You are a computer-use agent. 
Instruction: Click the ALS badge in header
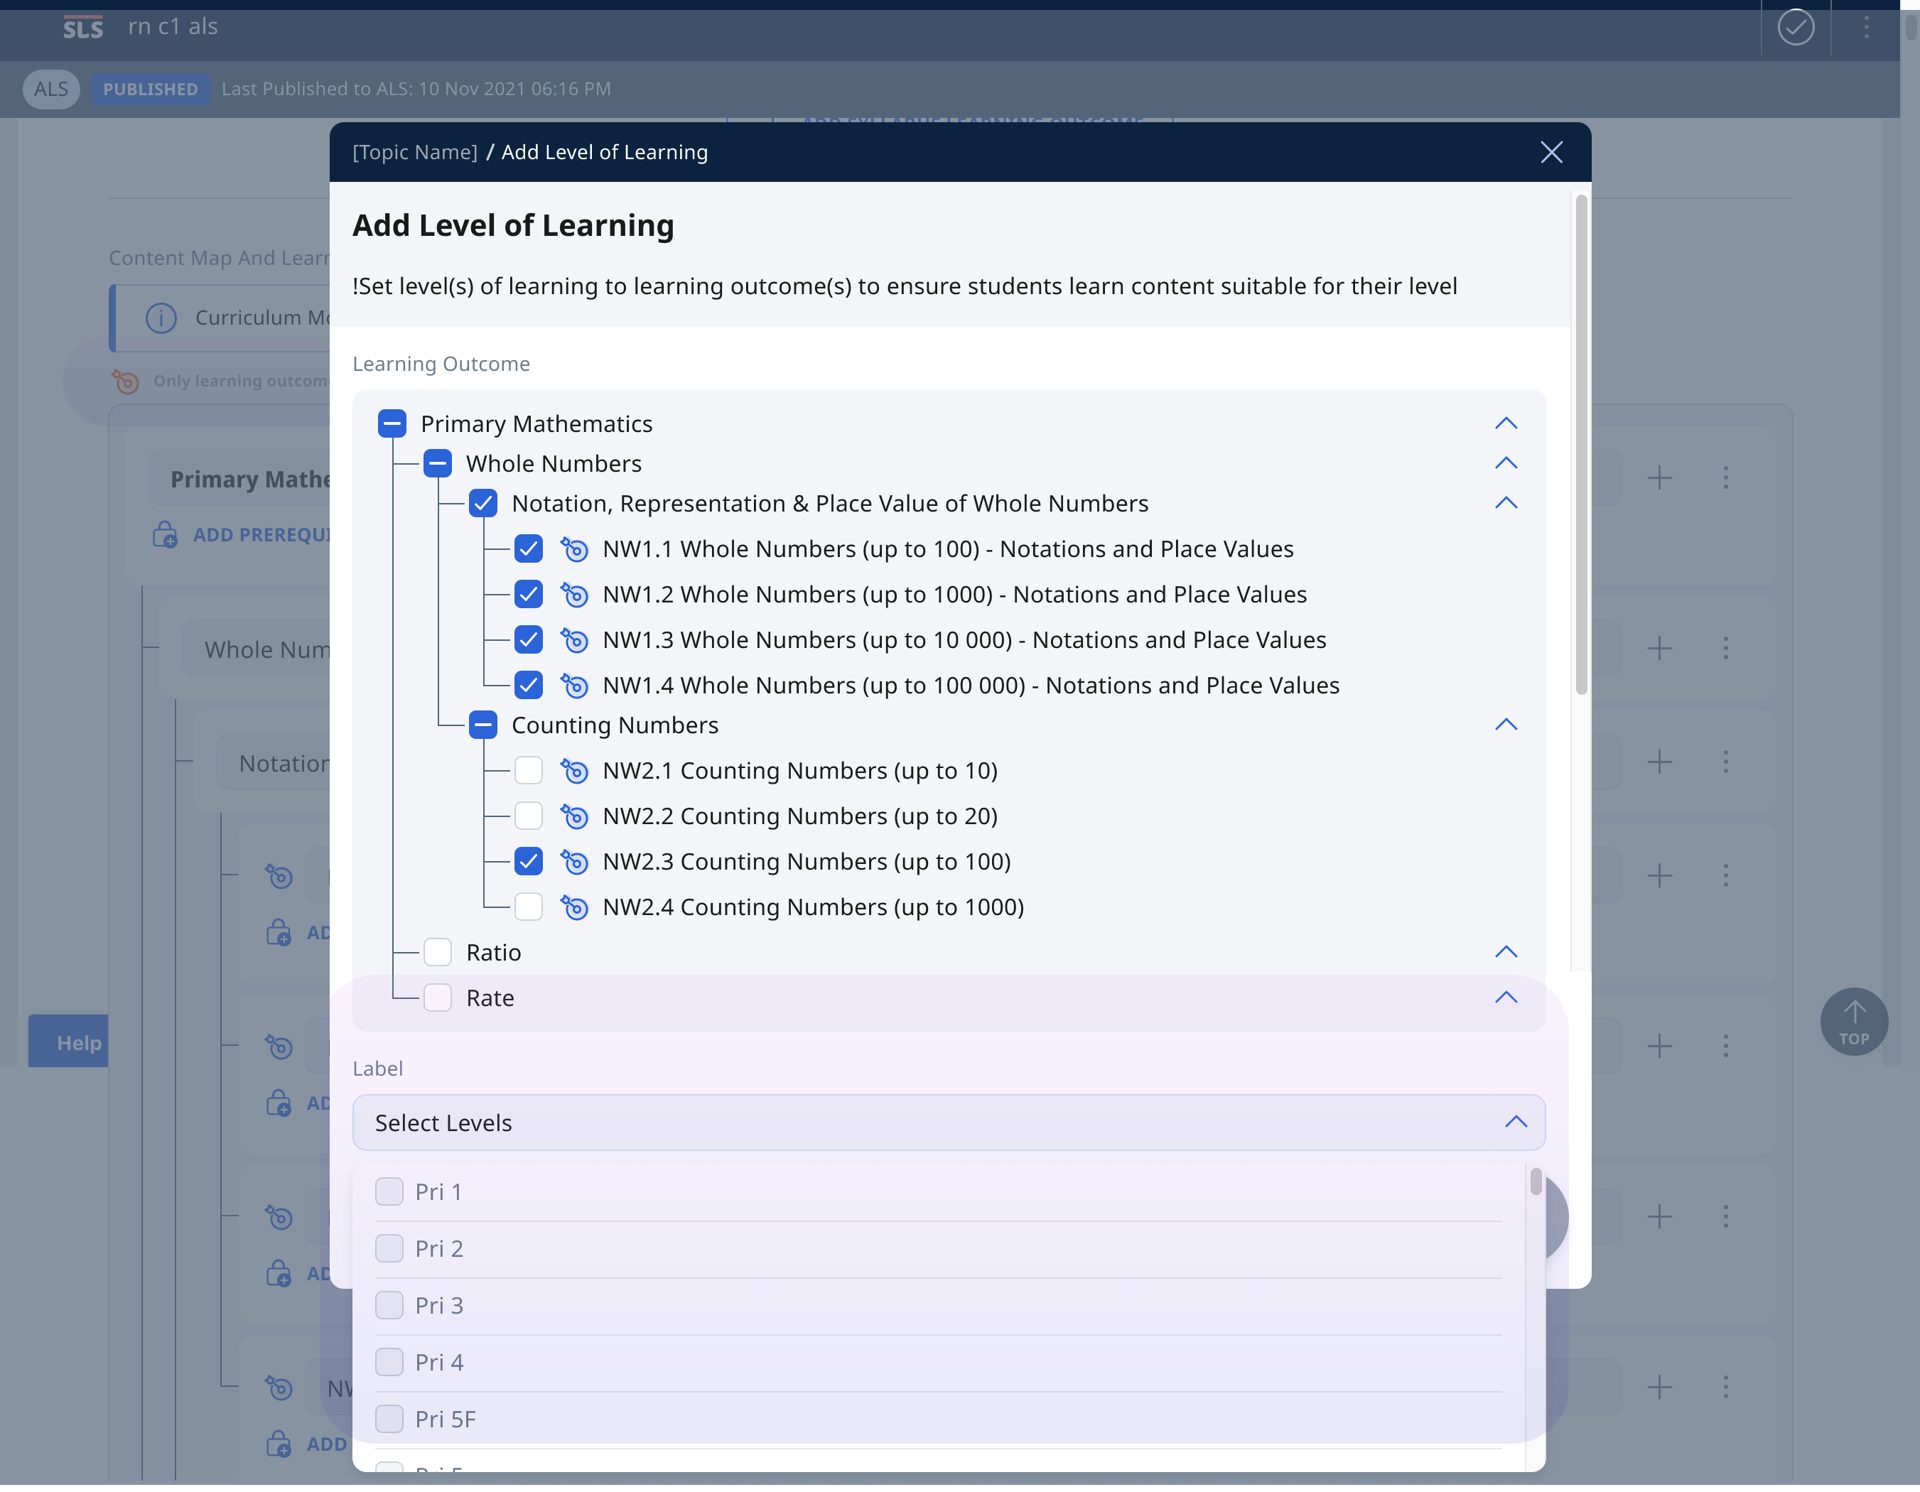click(51, 89)
